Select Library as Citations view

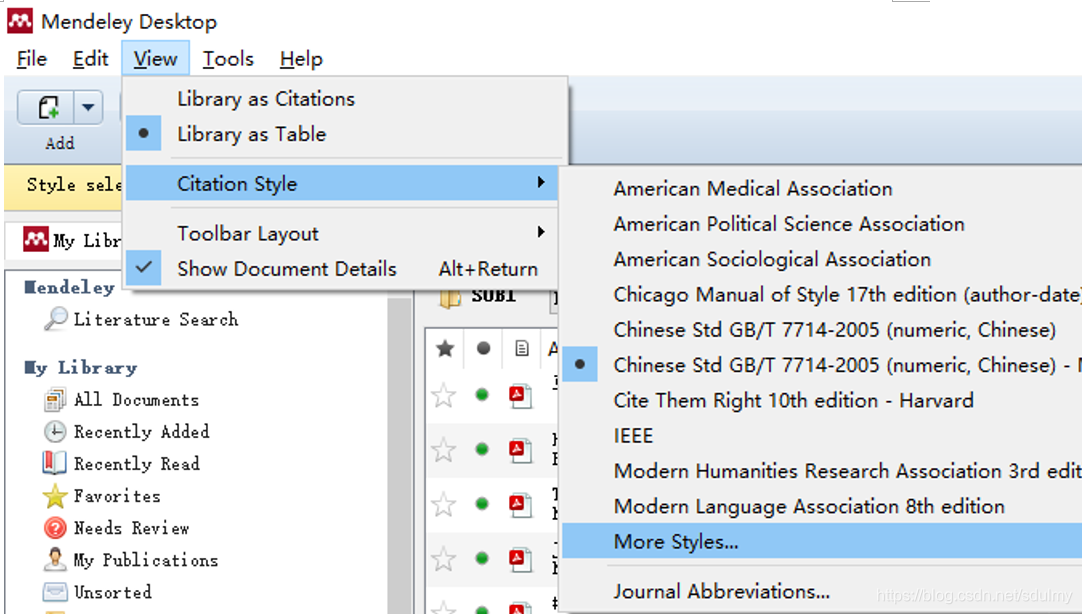[x=345, y=99]
